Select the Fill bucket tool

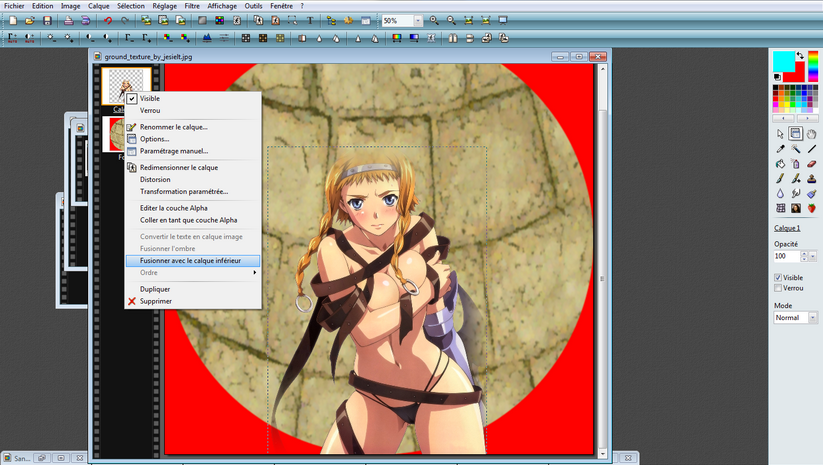tap(780, 164)
